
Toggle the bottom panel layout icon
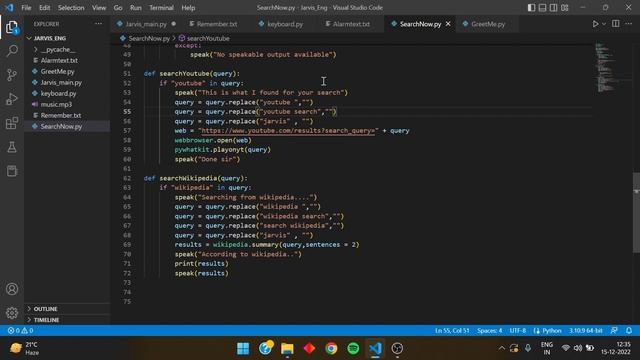click(x=542, y=8)
